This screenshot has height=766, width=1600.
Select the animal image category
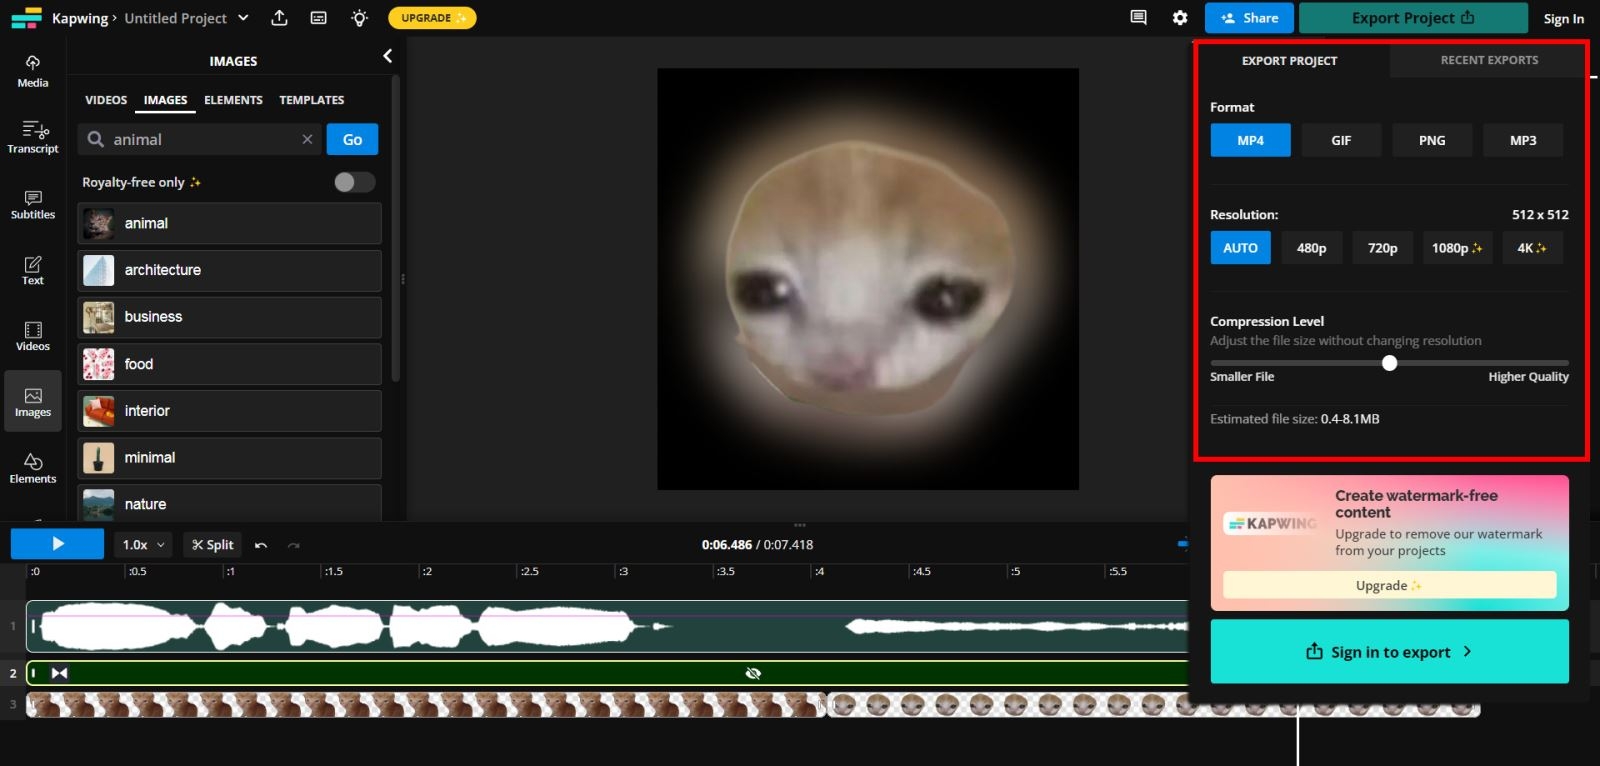pos(229,223)
